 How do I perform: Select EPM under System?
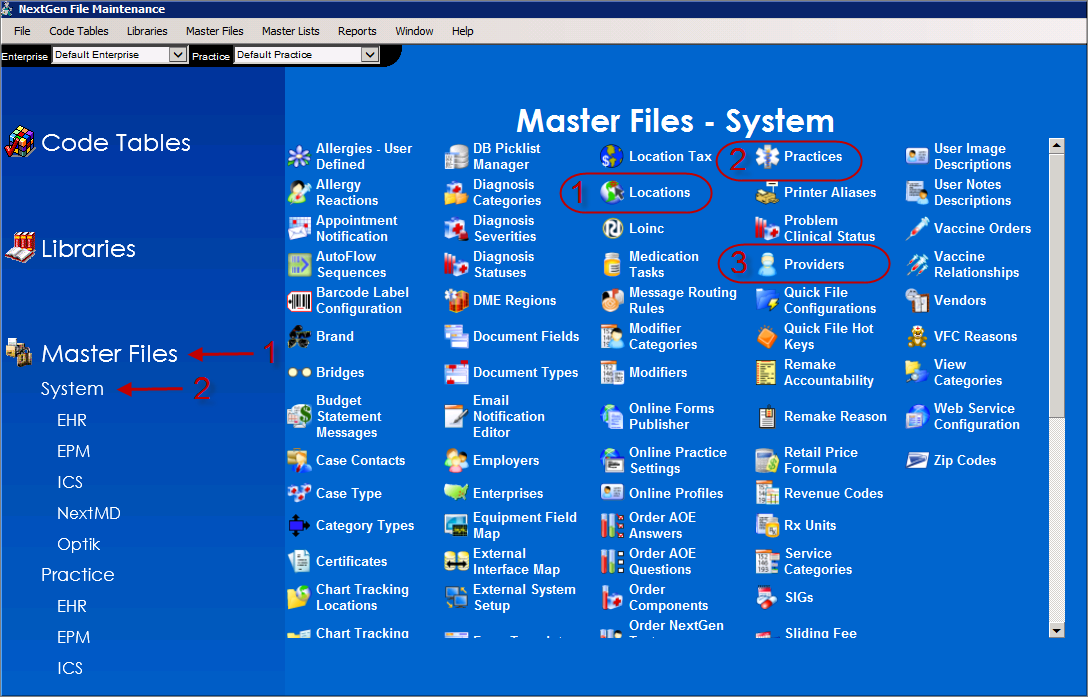click(74, 451)
